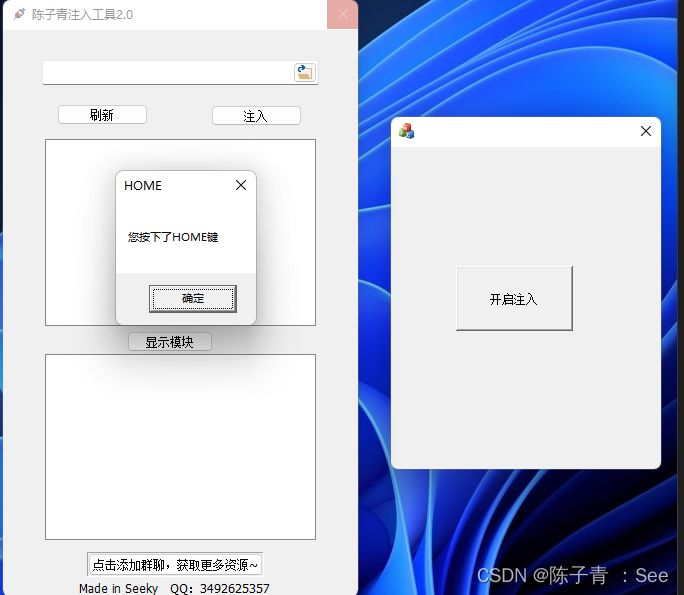This screenshot has height=595, width=684.
Task: Click the 显示模块 button
Action: tap(170, 342)
